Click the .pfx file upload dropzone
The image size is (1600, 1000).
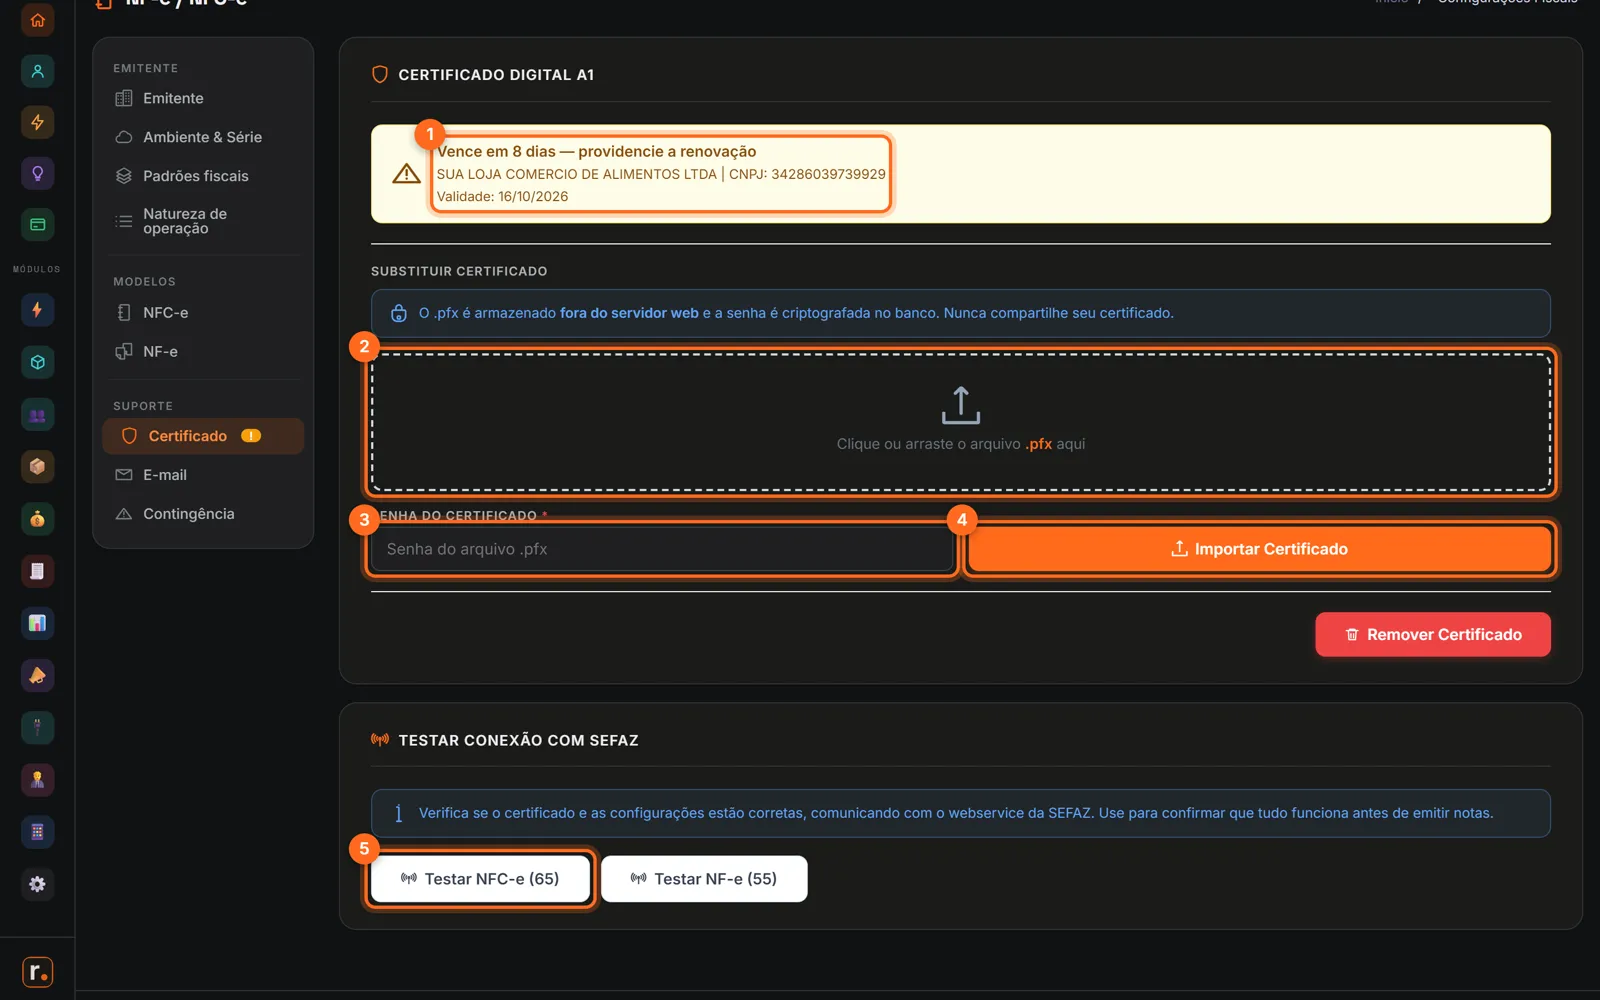[x=961, y=422]
